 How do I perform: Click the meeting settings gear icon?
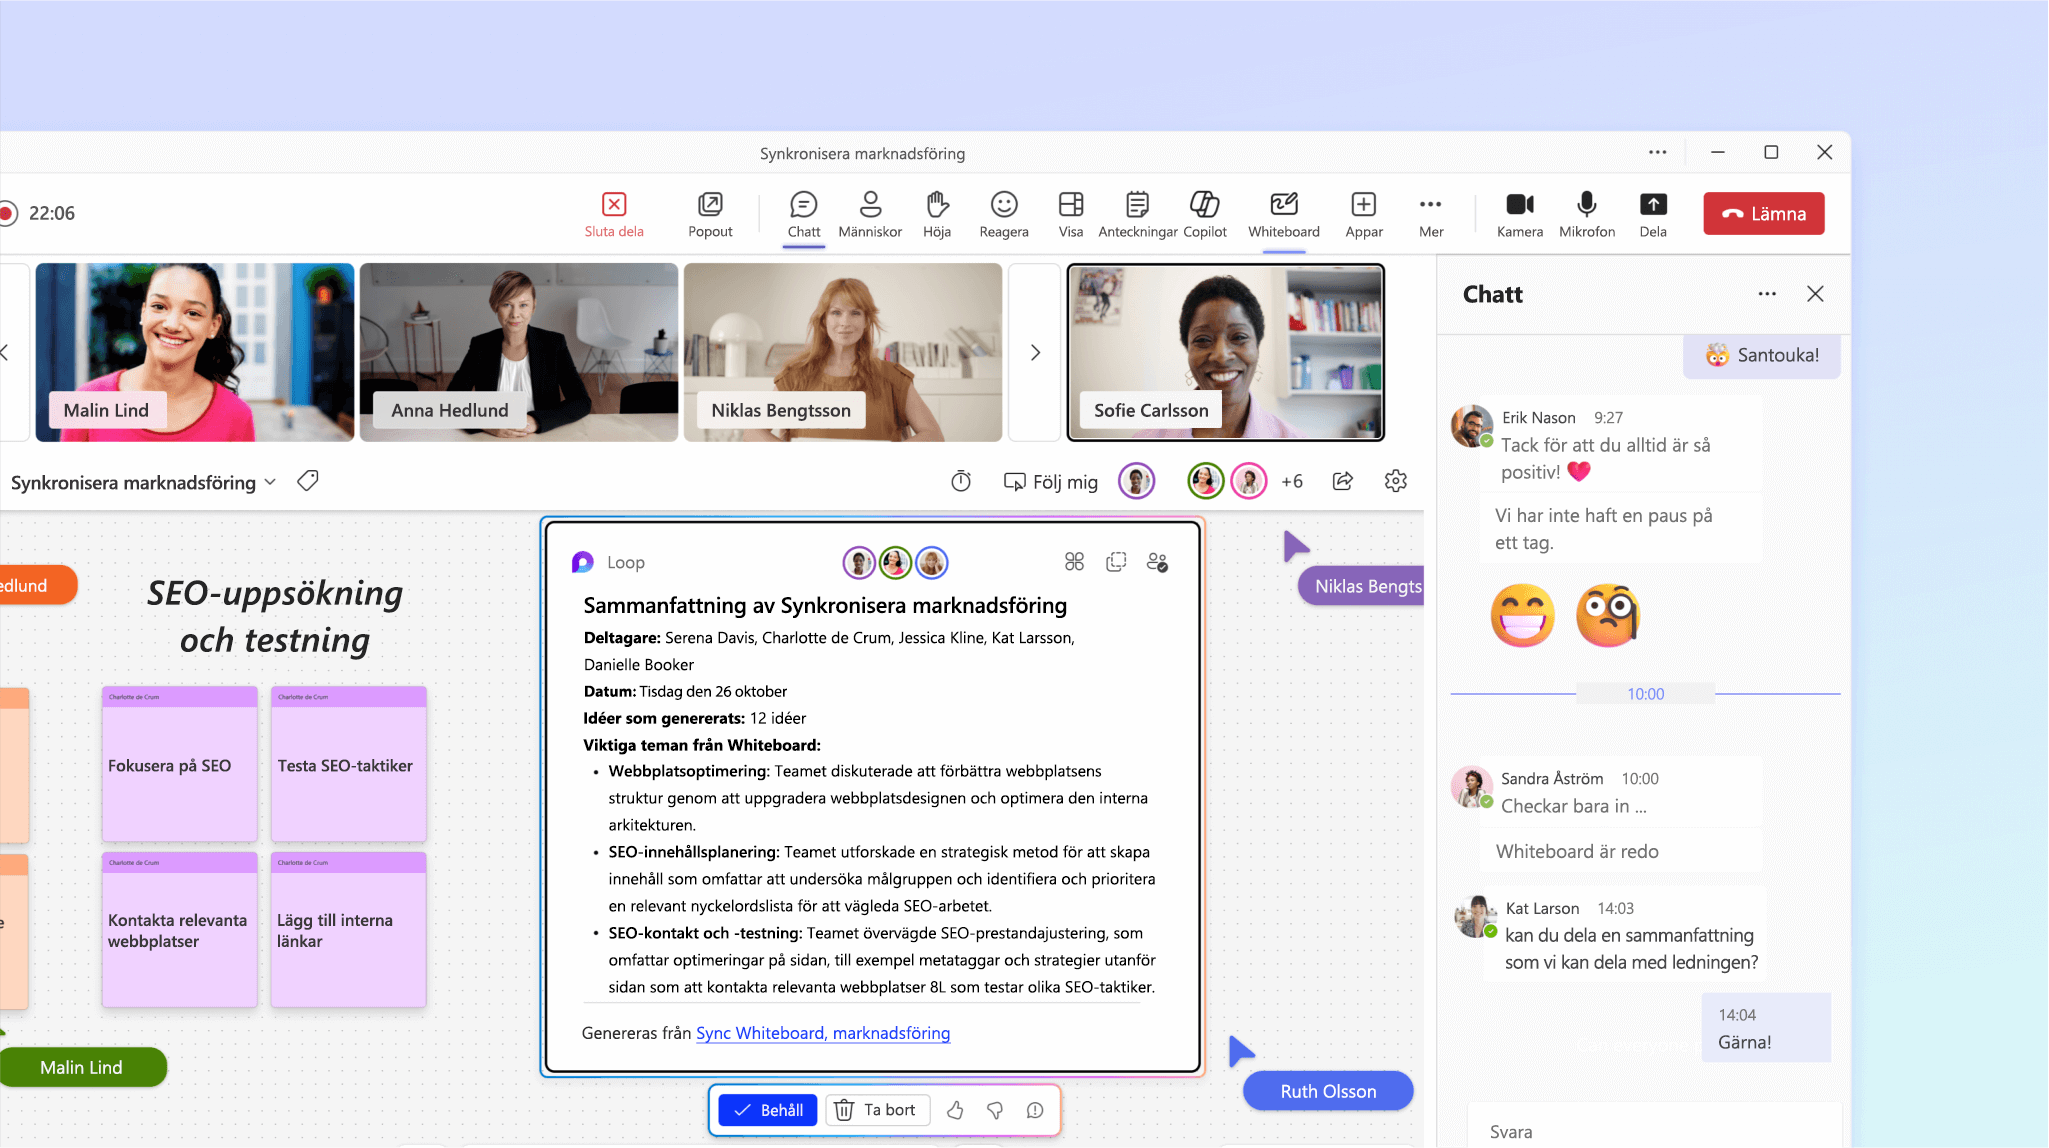point(1396,478)
